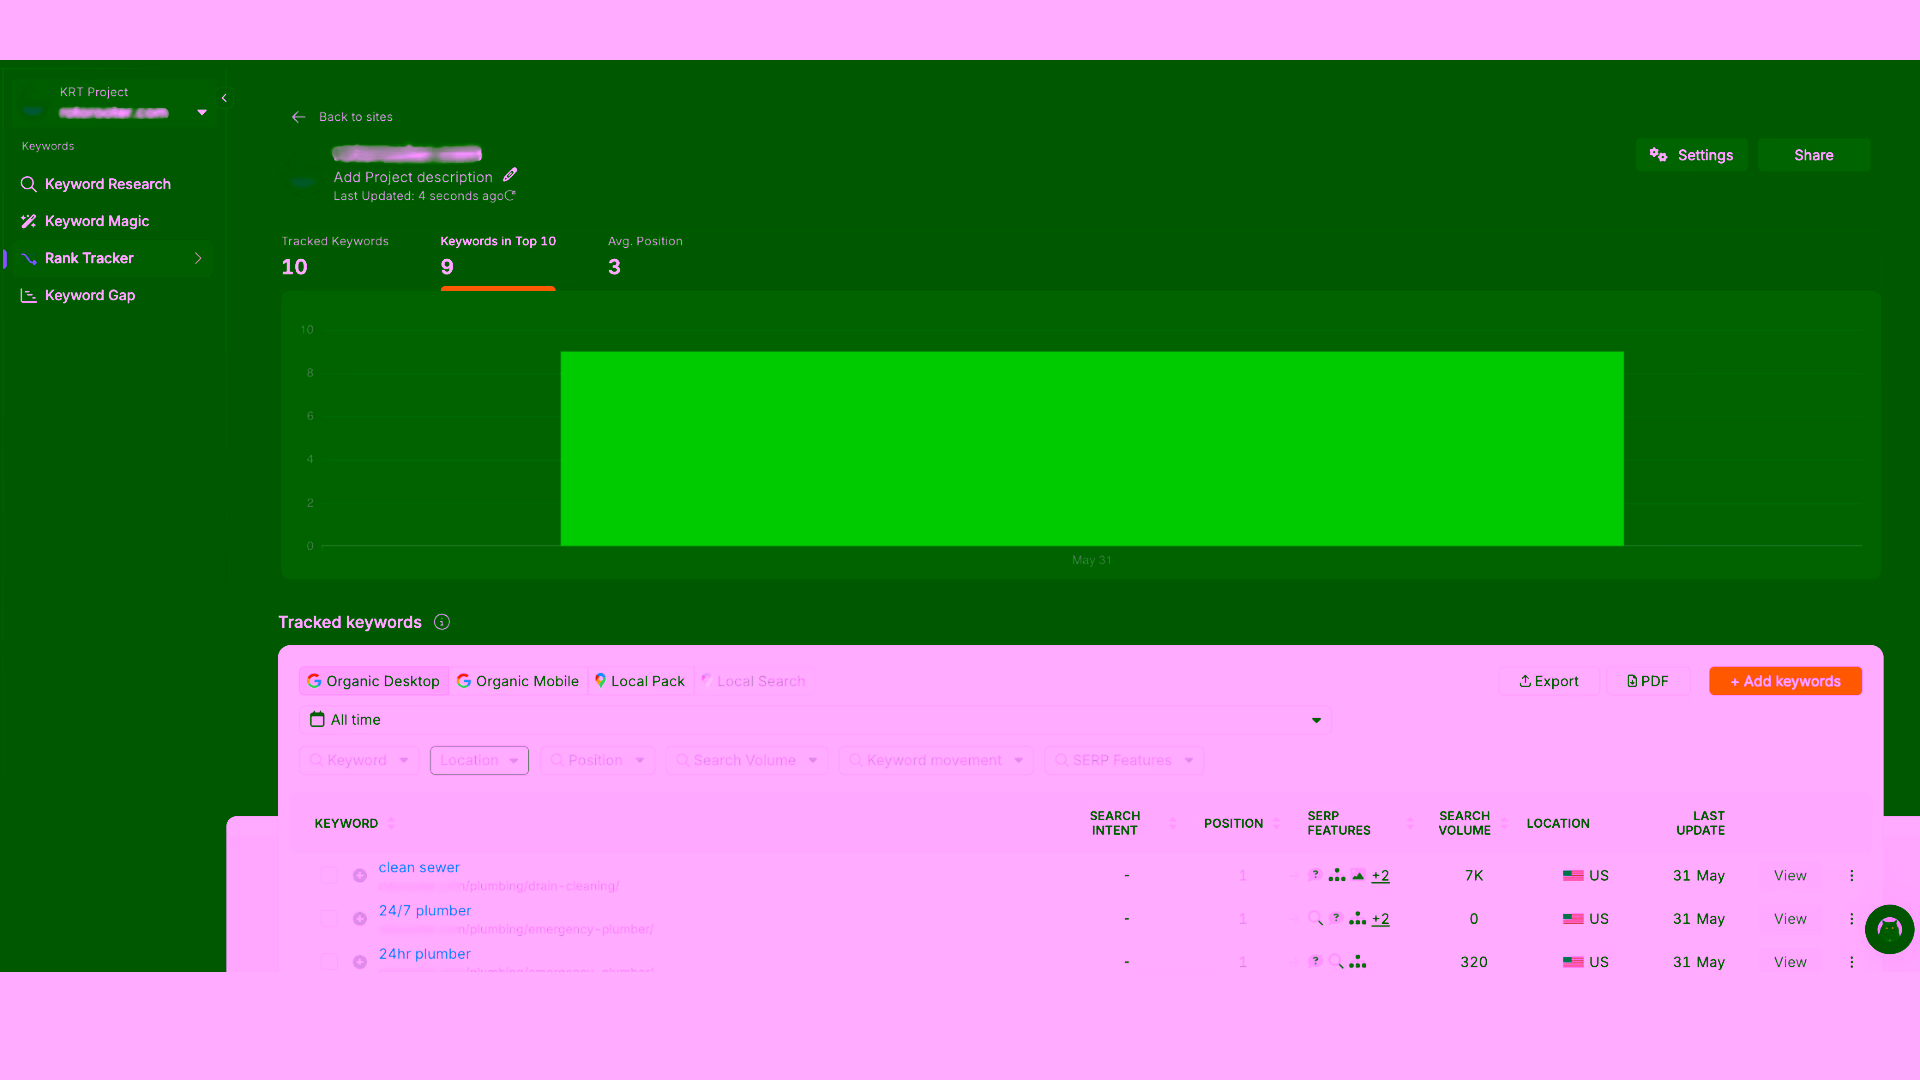Download the PDF report

click(x=1648, y=681)
